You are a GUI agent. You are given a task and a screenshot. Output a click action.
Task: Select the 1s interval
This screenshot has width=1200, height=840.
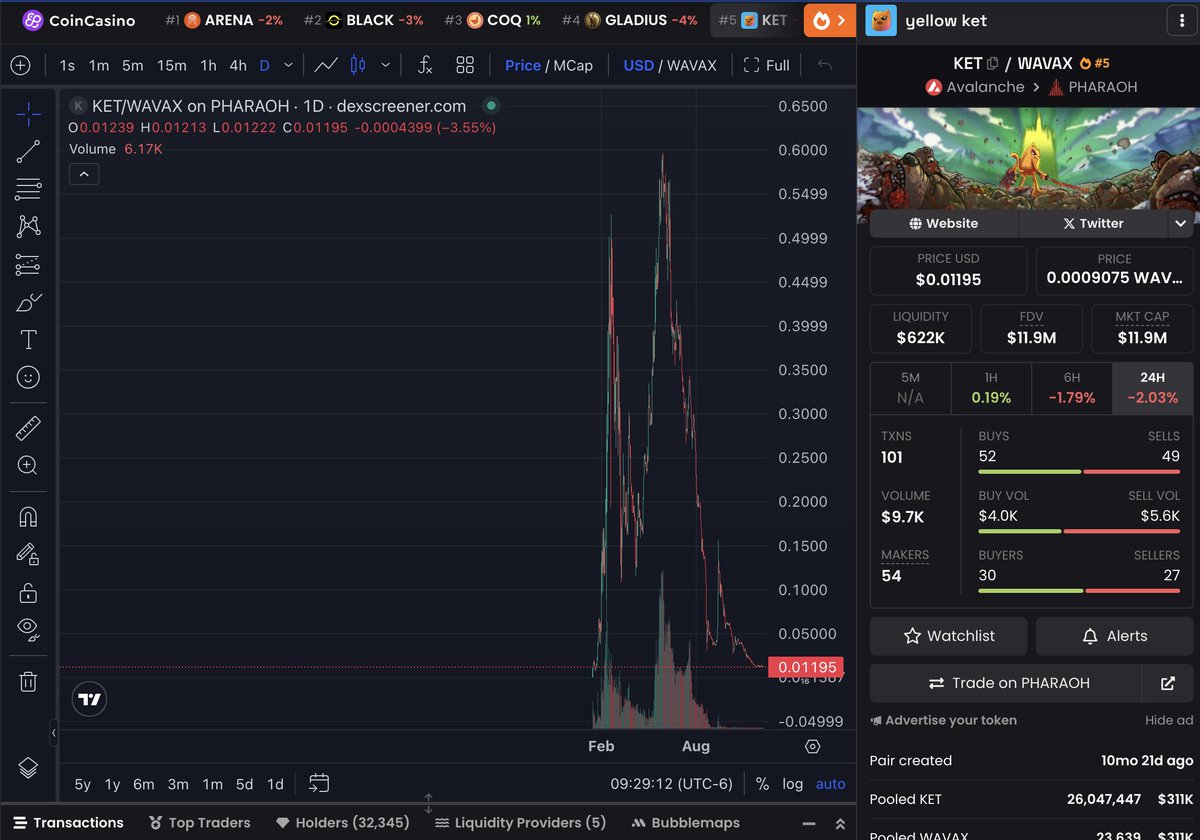click(67, 65)
